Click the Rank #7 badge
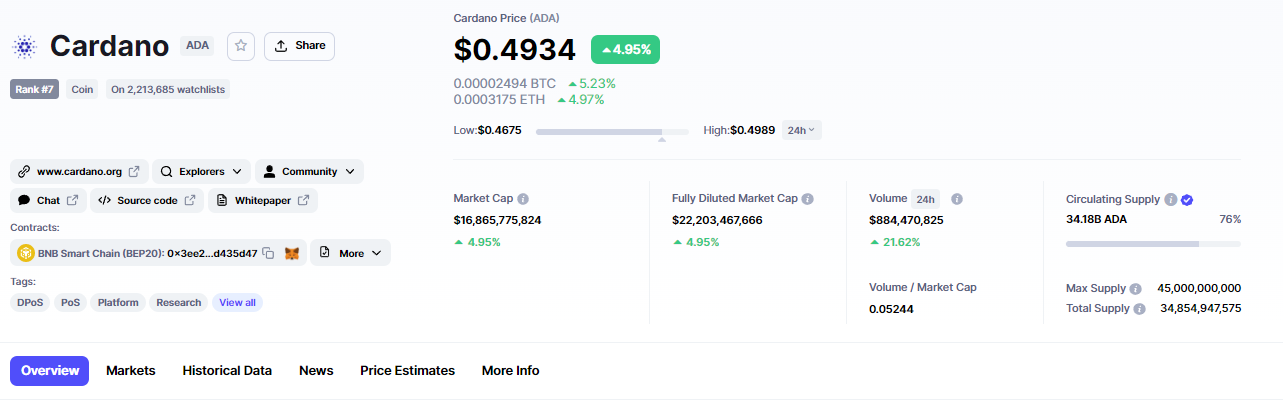This screenshot has height=402, width=1283. click(35, 89)
